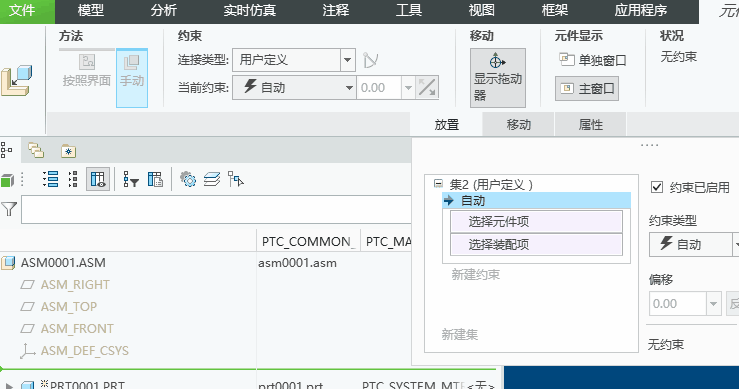Select ASM0001.ASM in the model tree
This screenshot has width=739, height=389.
(x=63, y=263)
